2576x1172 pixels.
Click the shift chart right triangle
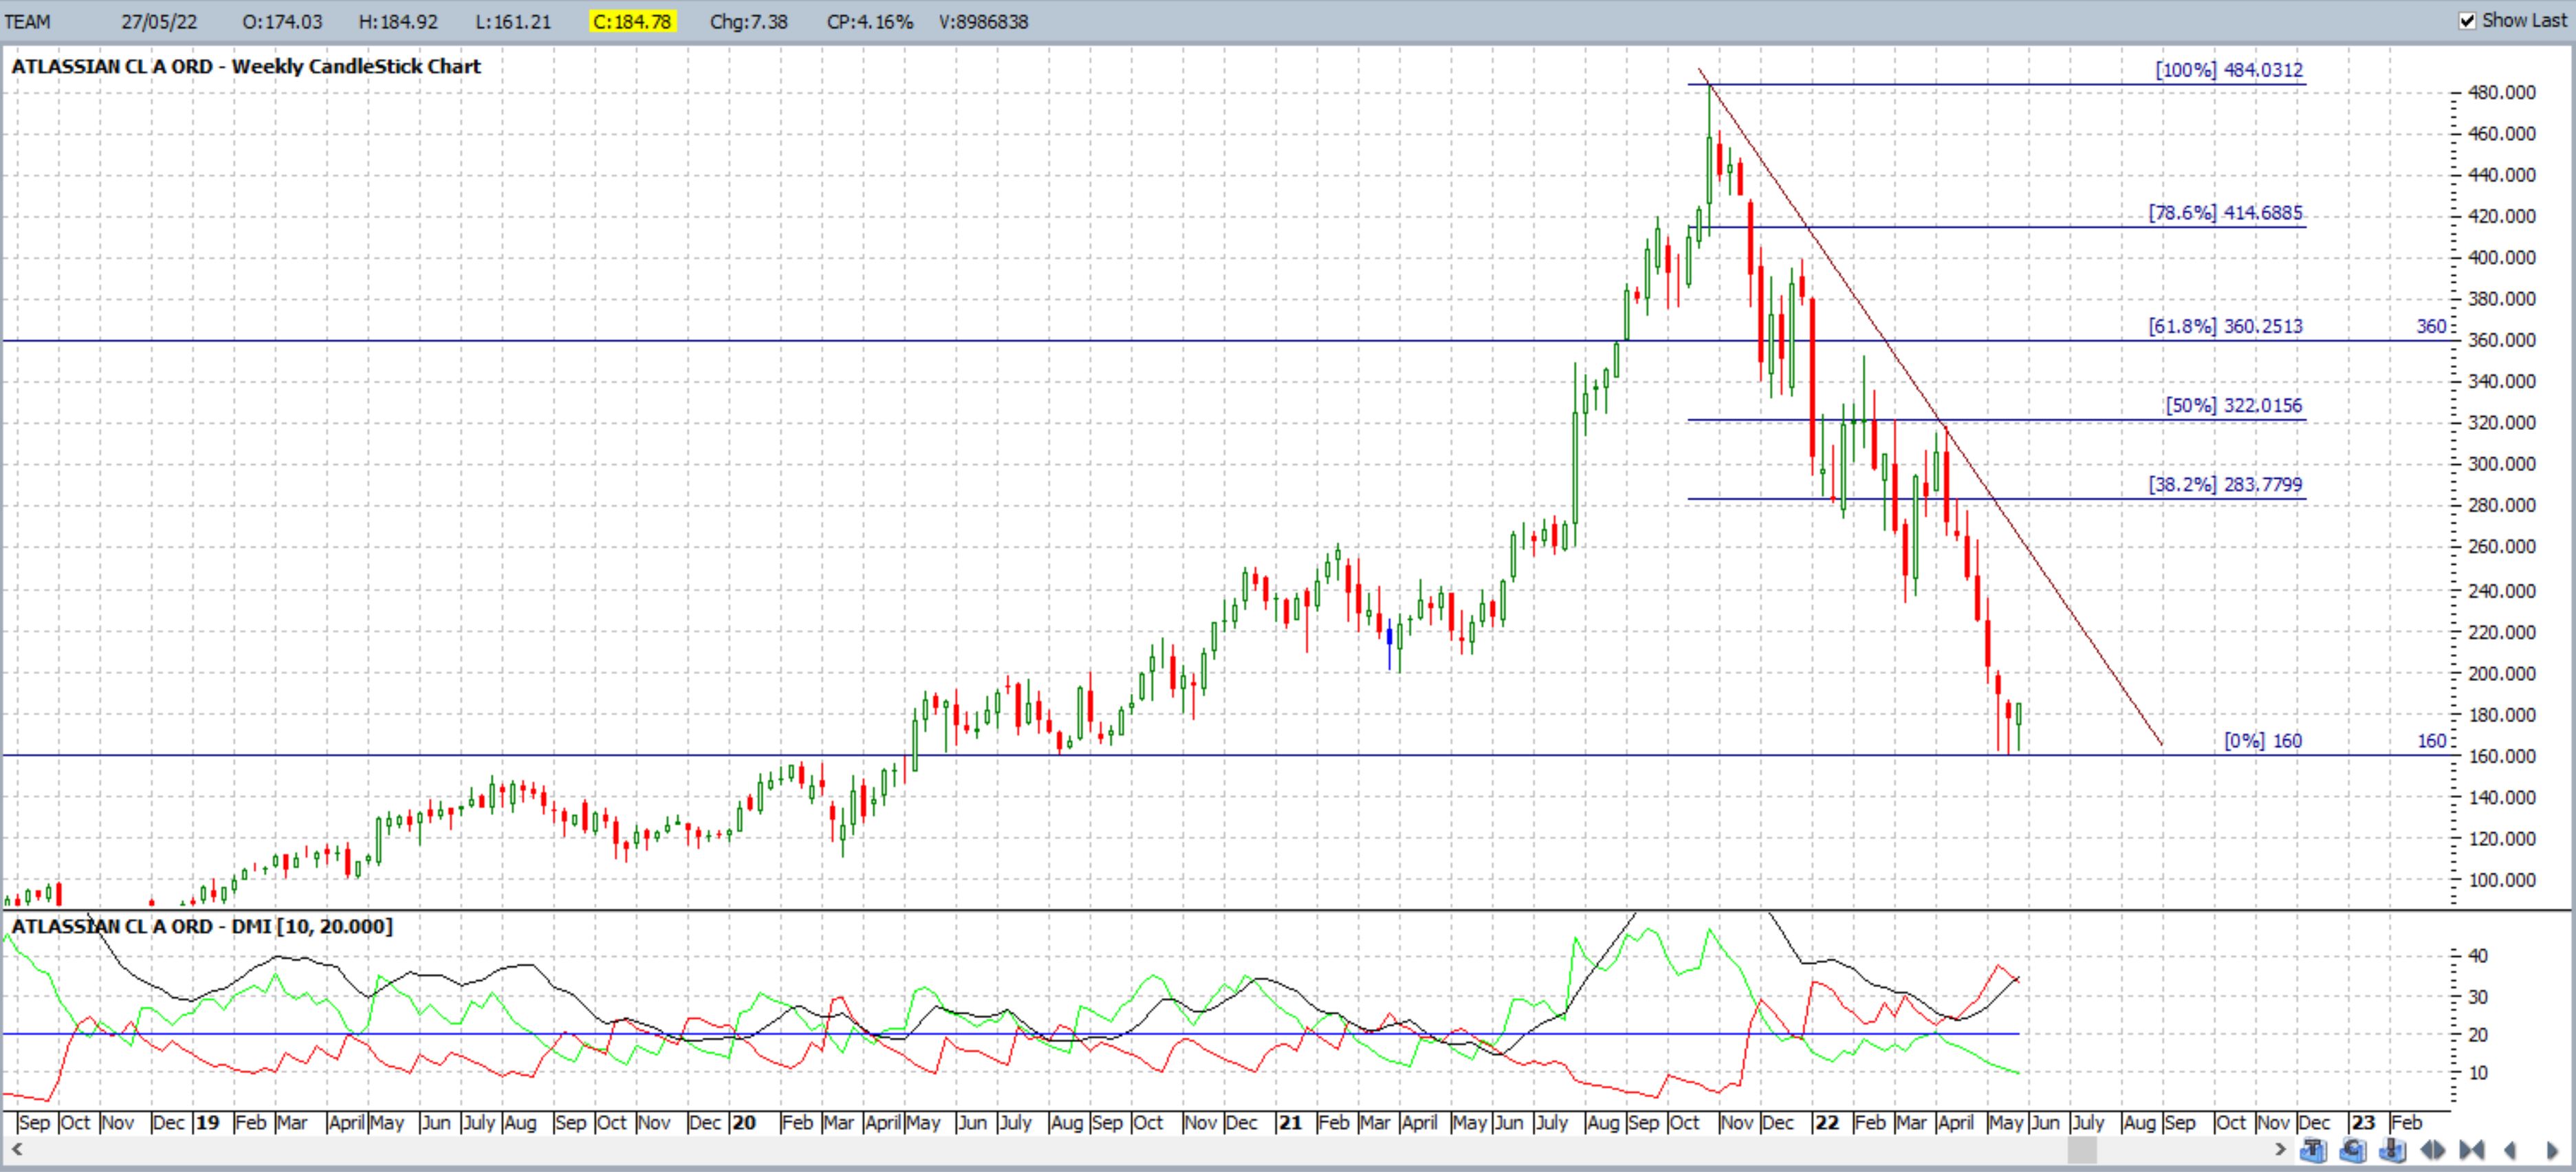(2552, 1151)
